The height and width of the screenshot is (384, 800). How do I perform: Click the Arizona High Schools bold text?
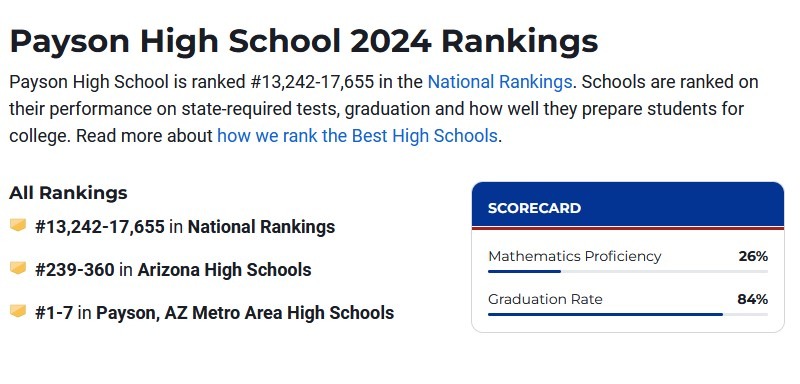(224, 269)
